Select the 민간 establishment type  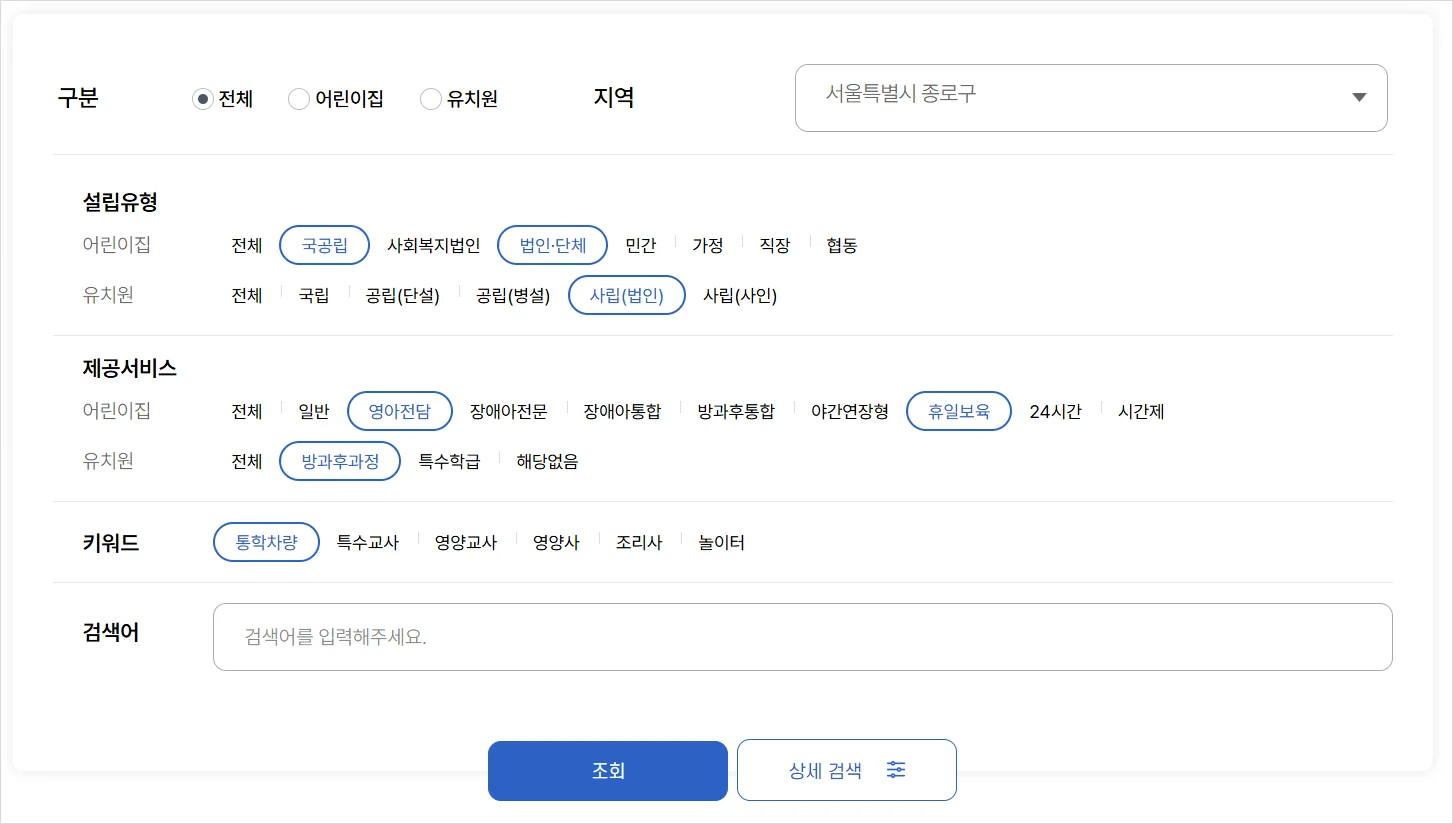pos(641,245)
